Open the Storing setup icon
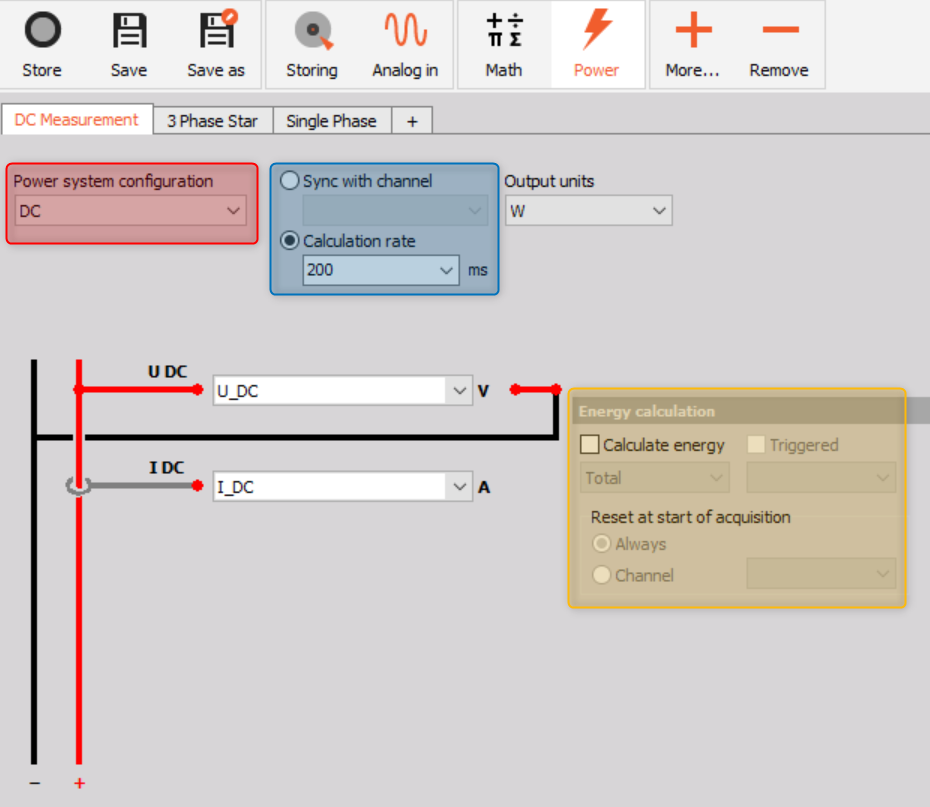 pyautogui.click(x=313, y=30)
